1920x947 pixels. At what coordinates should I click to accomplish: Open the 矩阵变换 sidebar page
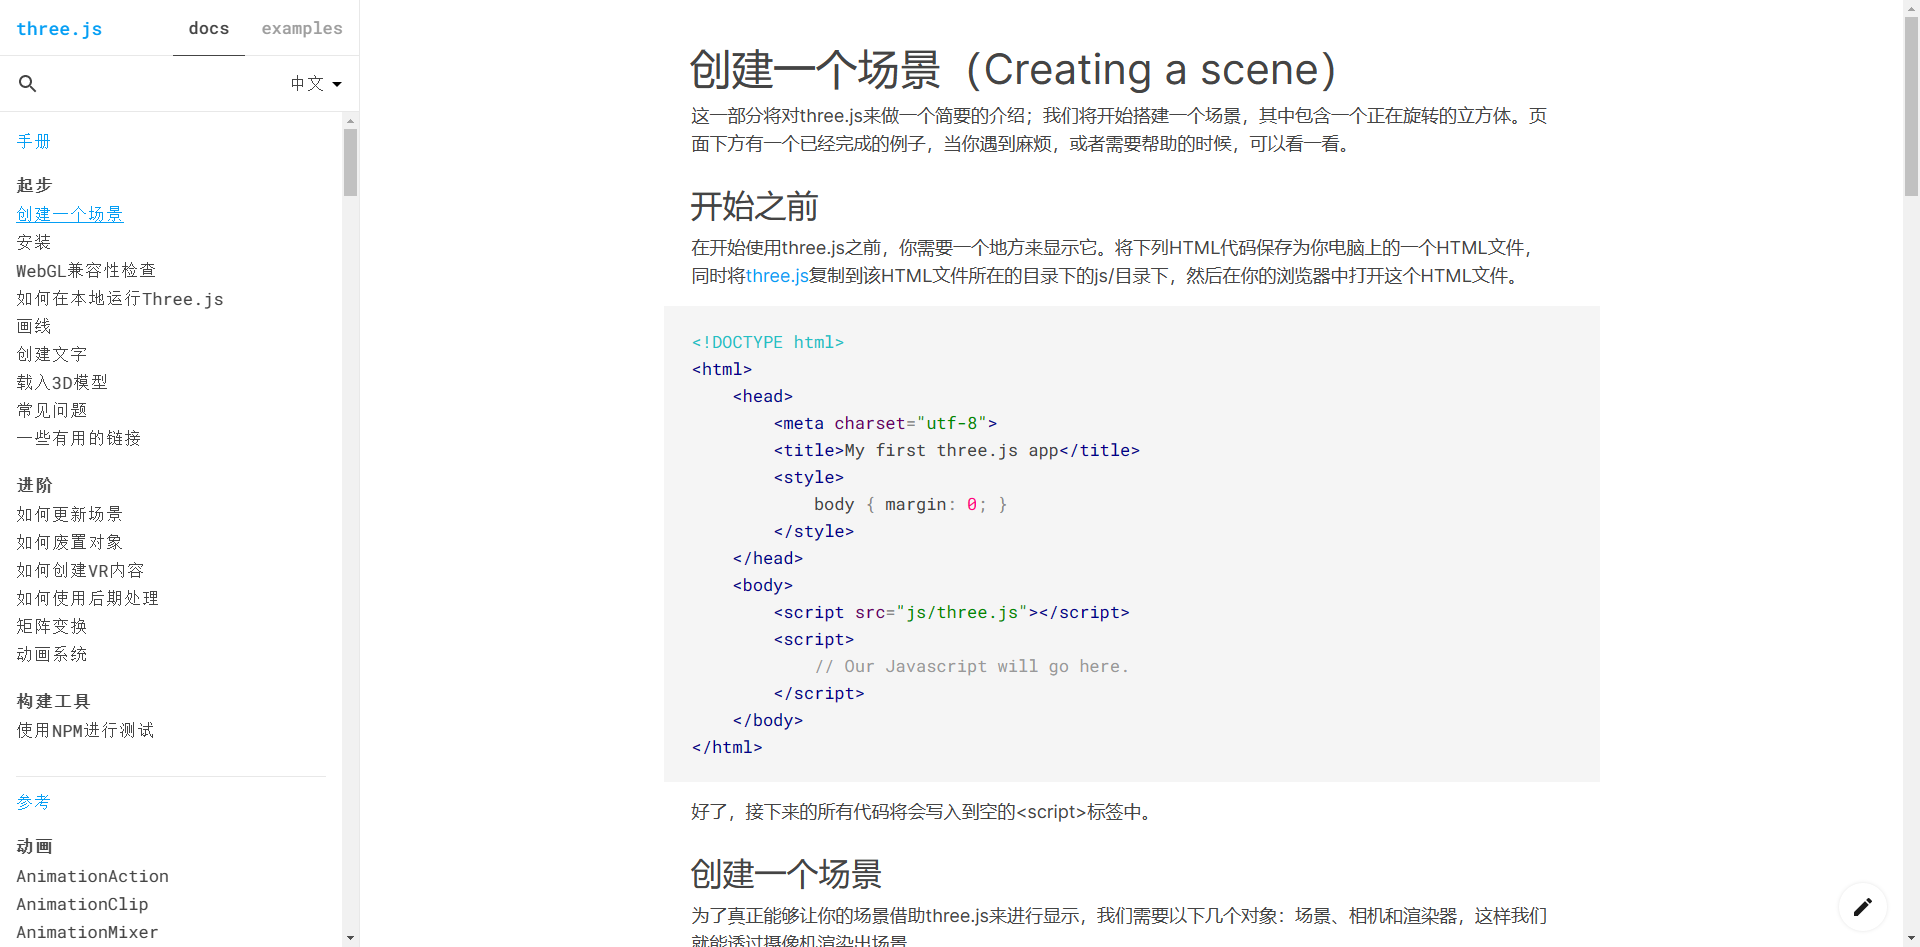coord(52,626)
